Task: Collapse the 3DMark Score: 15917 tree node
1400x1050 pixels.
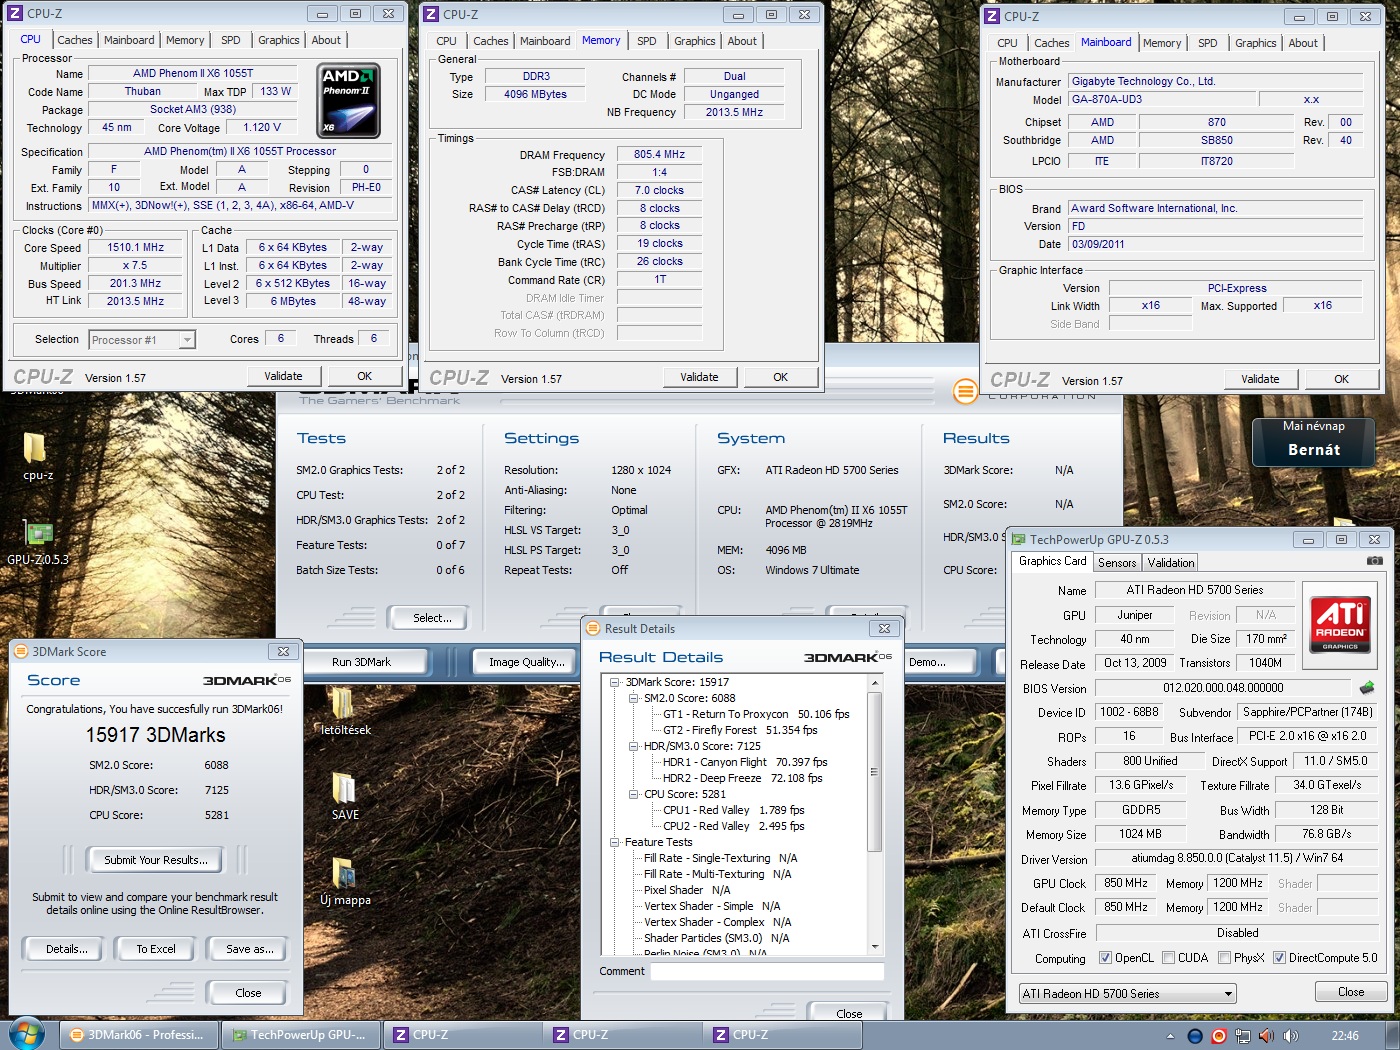Action: point(616,682)
